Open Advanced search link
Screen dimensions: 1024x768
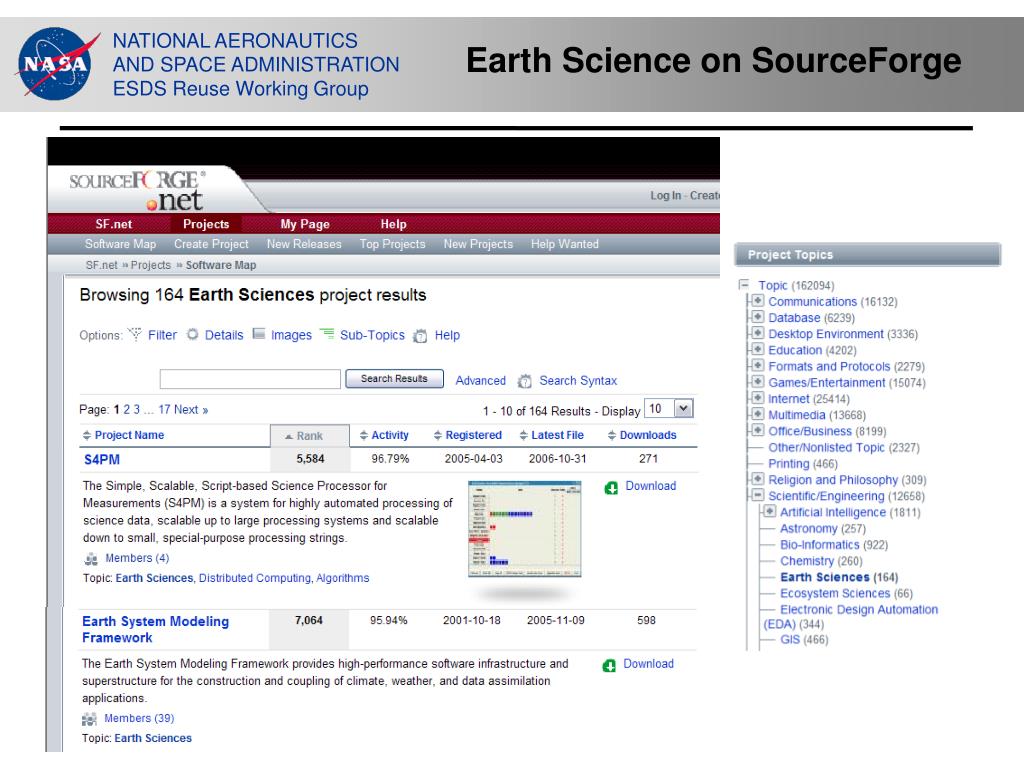click(480, 380)
